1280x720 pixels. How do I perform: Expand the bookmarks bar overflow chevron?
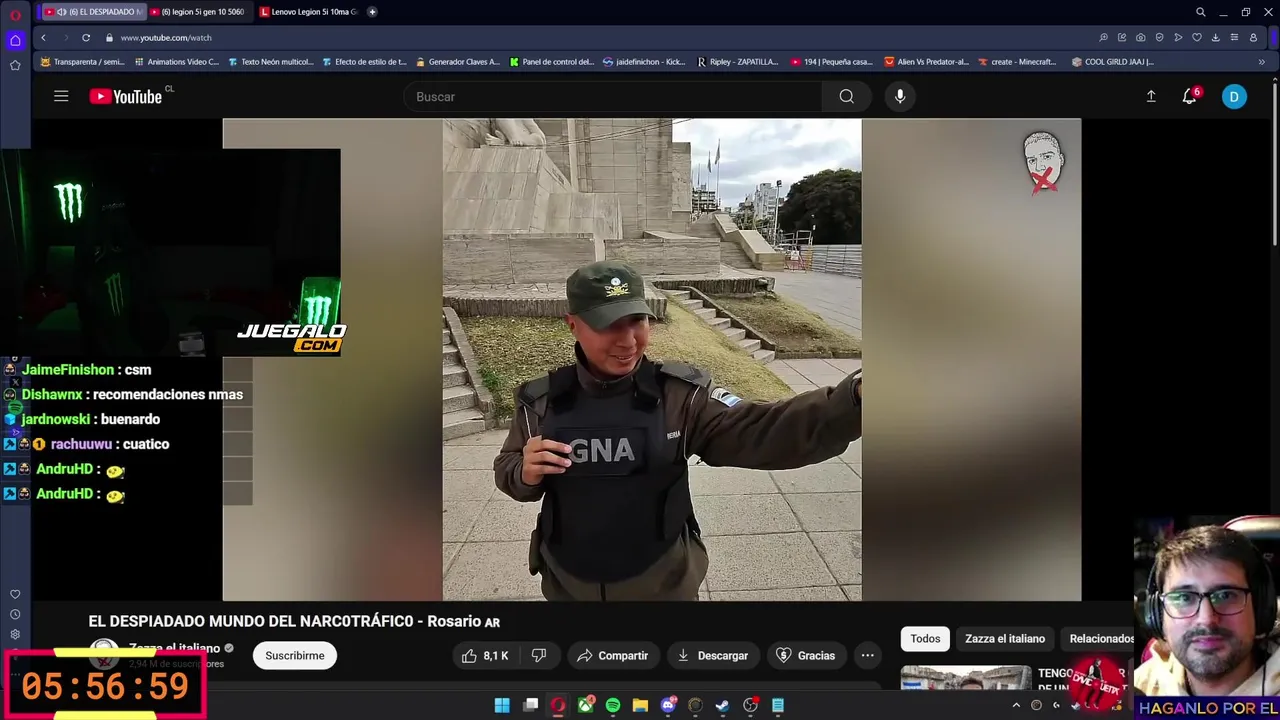pos(1261,62)
